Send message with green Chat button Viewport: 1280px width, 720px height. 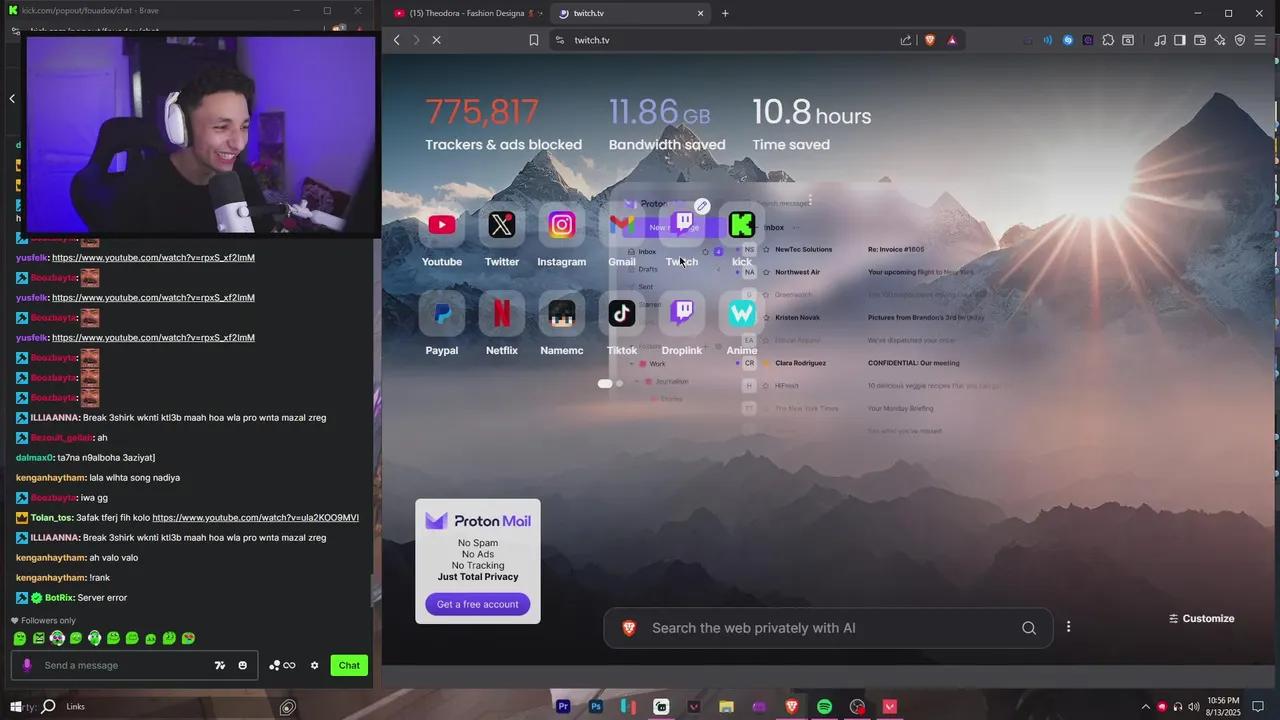point(349,665)
